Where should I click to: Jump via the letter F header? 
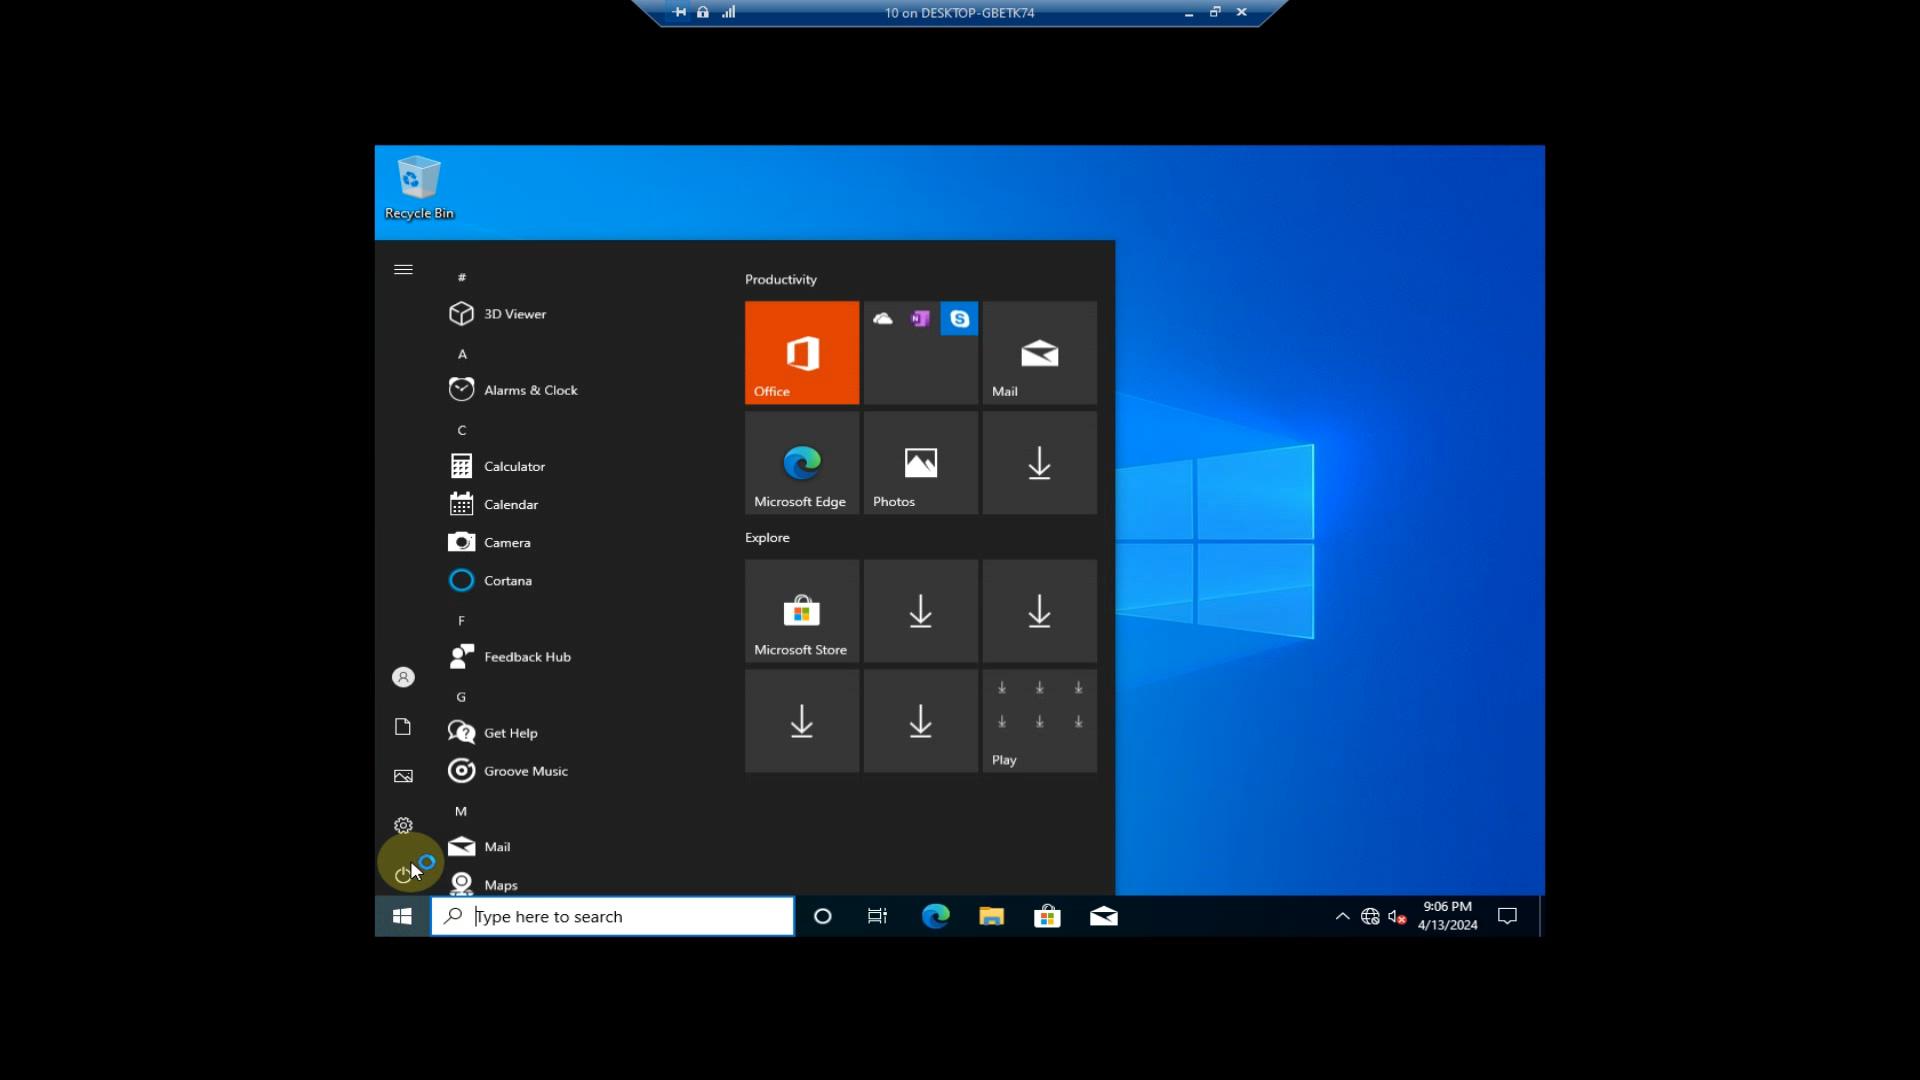462,621
